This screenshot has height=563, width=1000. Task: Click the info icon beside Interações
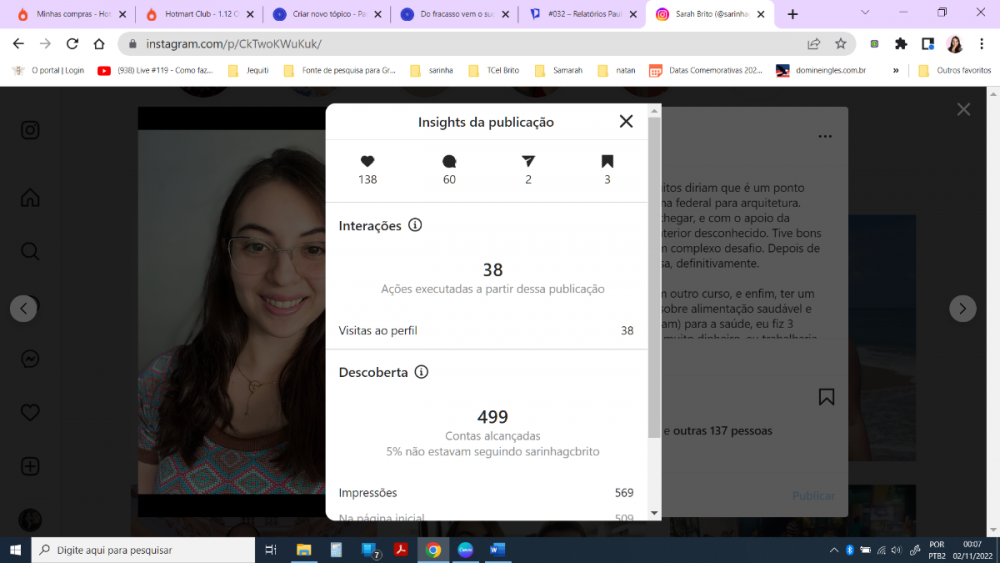pyautogui.click(x=415, y=225)
